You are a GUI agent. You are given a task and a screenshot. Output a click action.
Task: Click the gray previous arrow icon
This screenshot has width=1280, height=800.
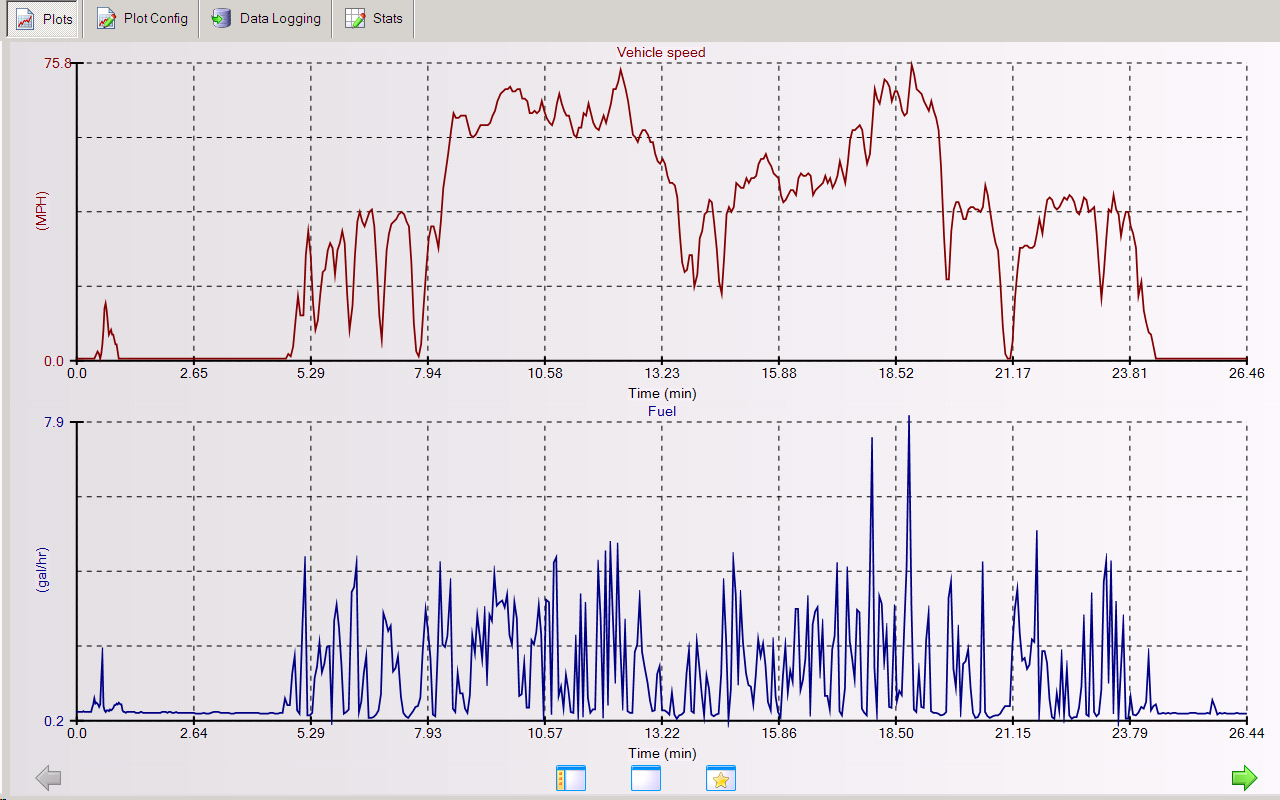tap(48, 778)
